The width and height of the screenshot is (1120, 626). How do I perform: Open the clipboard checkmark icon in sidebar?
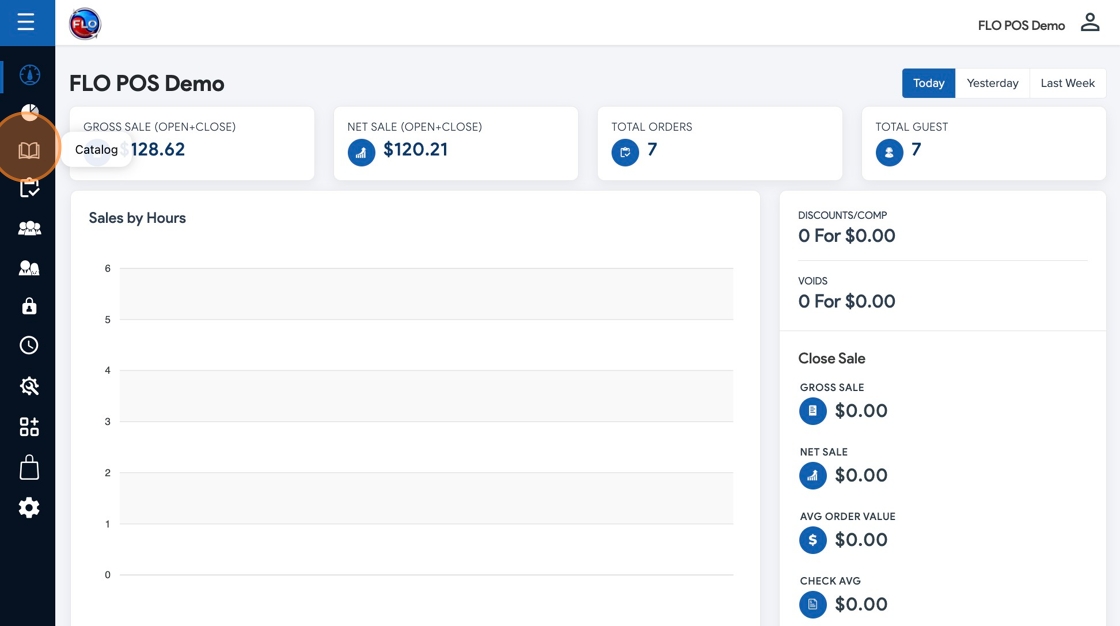pyautogui.click(x=29, y=188)
